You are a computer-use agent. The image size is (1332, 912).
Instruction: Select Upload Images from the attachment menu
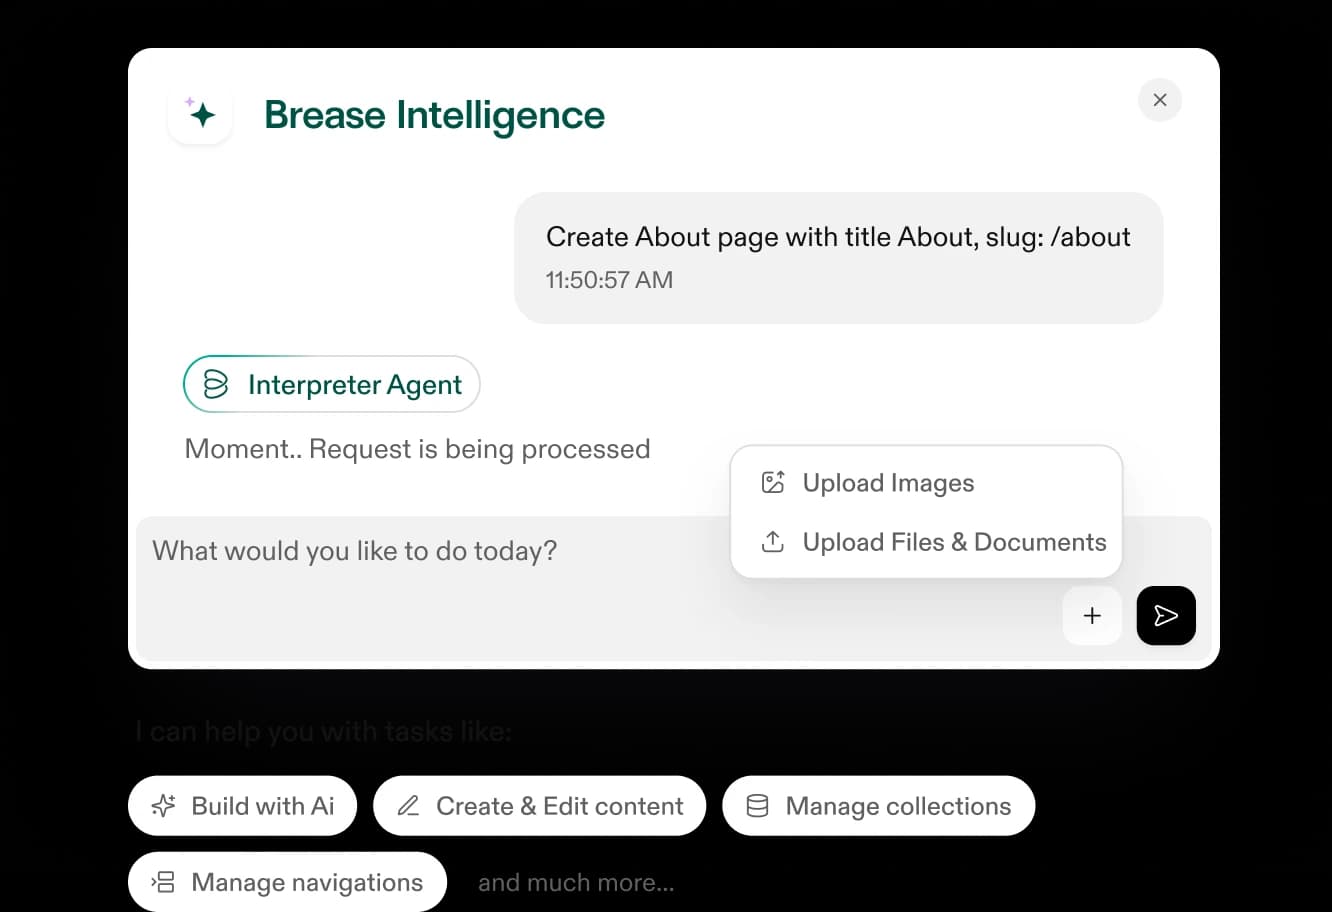tap(888, 482)
